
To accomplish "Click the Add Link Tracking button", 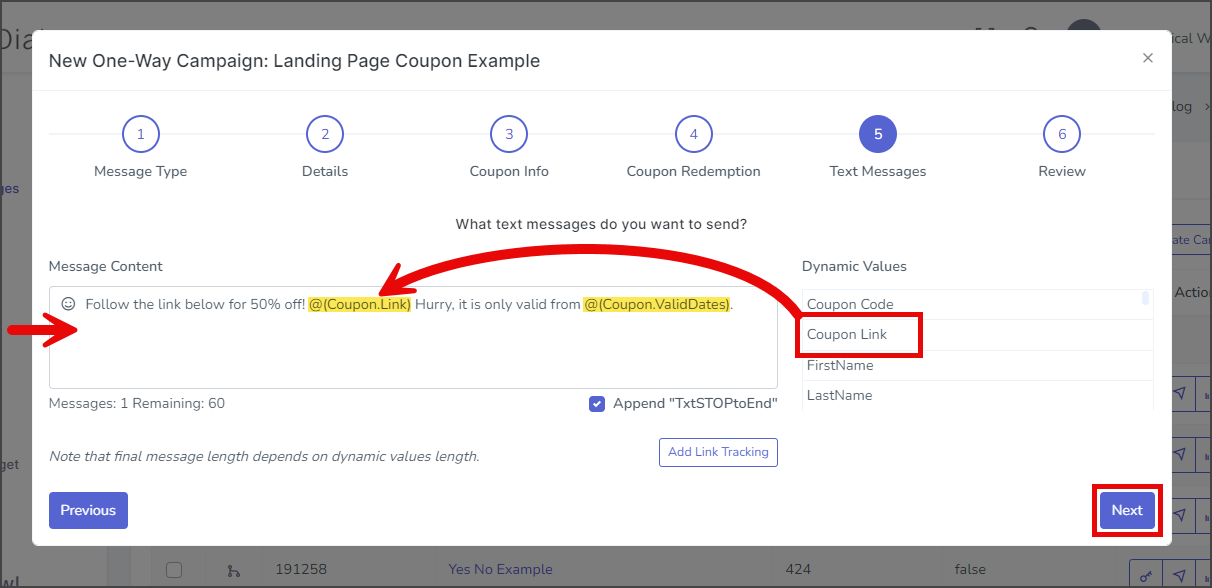I will (718, 452).
